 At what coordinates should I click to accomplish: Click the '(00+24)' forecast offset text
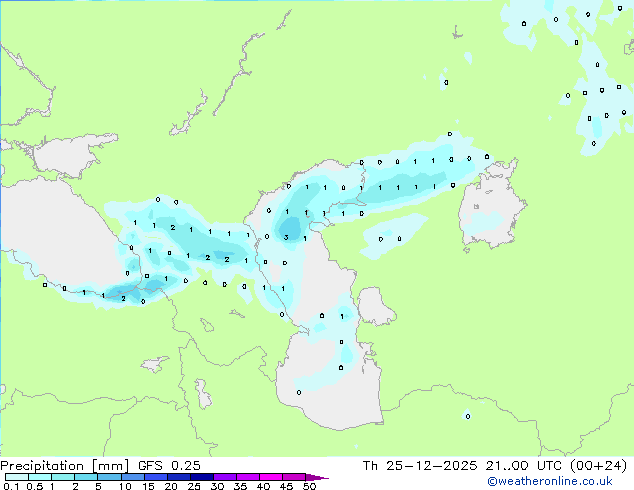click(x=598, y=466)
